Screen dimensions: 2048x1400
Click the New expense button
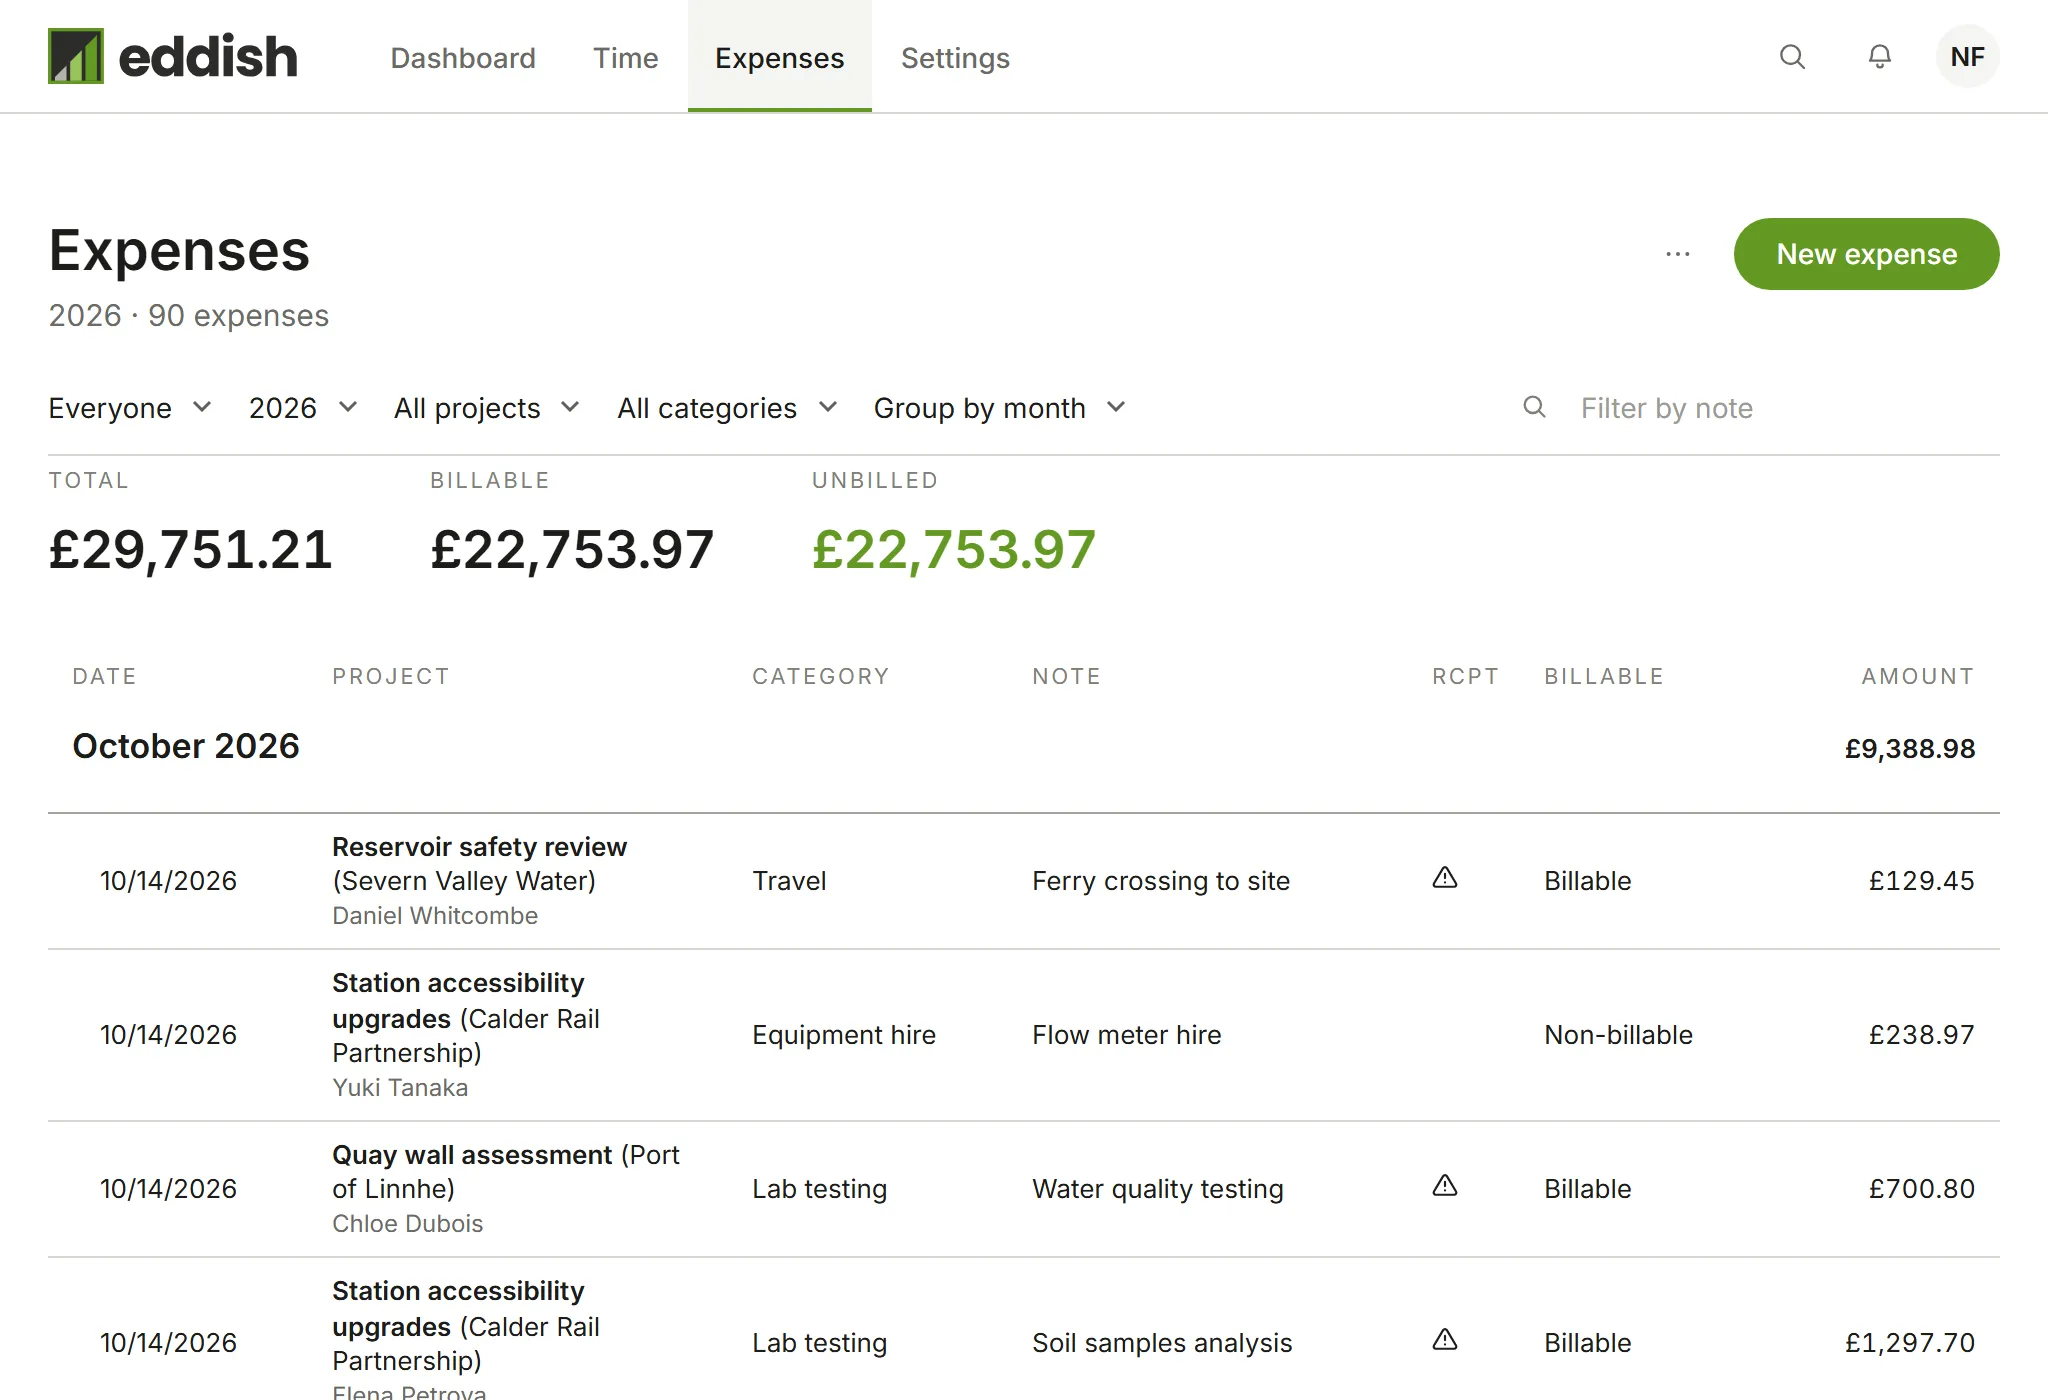(1866, 254)
